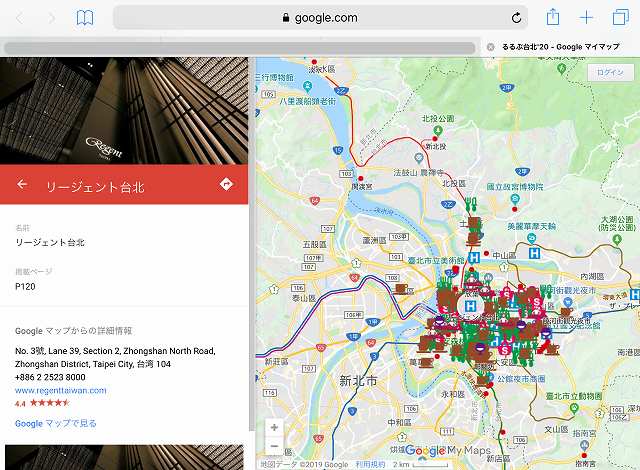This screenshot has width=640, height=470.
Task: Click the 4.4 star rating
Action: tap(42, 403)
